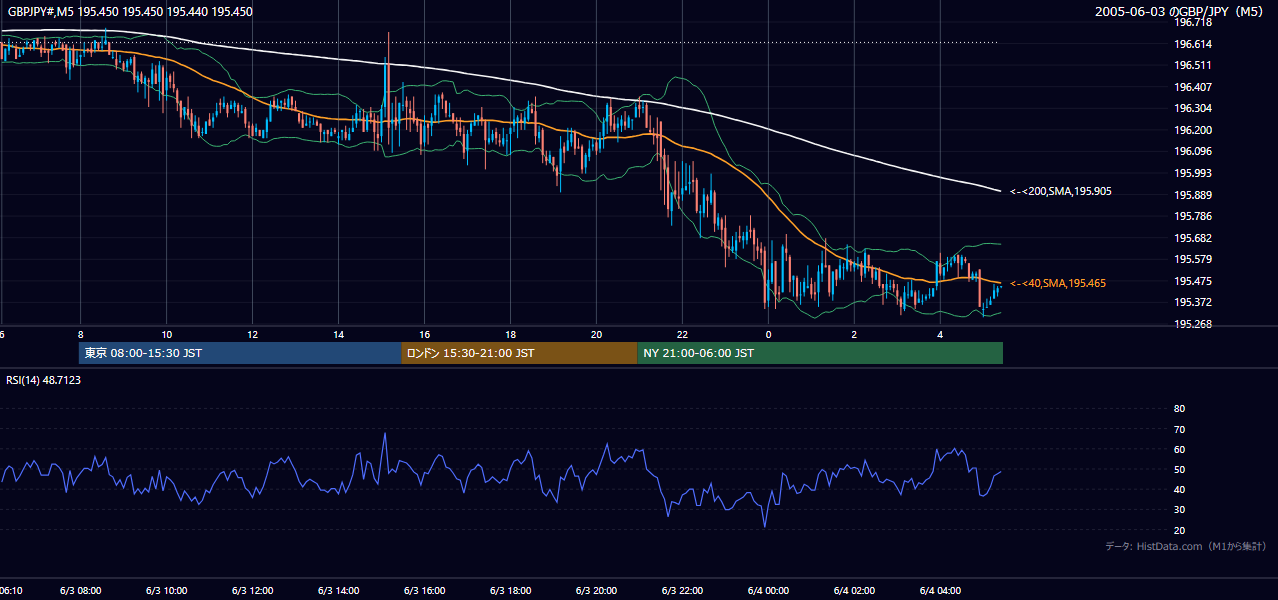
Task: Click the 6/3 22:00 time axis label
Action: [682, 590]
